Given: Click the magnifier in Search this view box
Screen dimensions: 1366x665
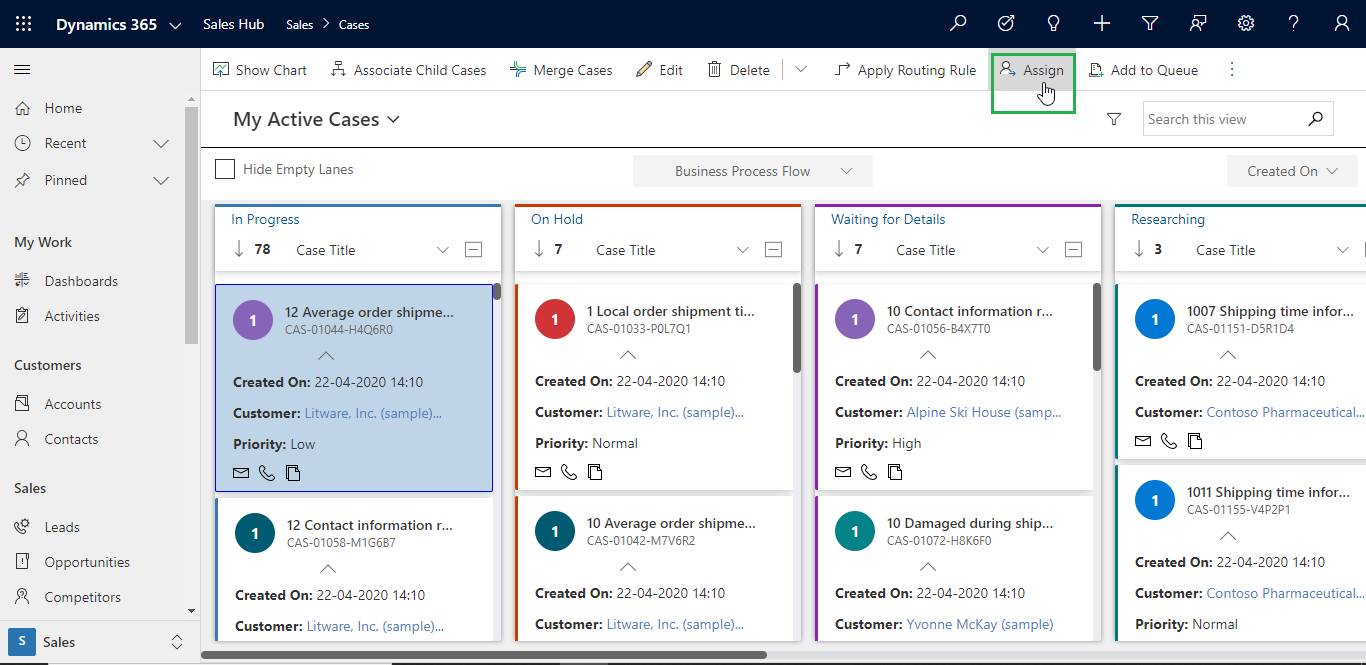Looking at the screenshot, I should tap(1316, 119).
